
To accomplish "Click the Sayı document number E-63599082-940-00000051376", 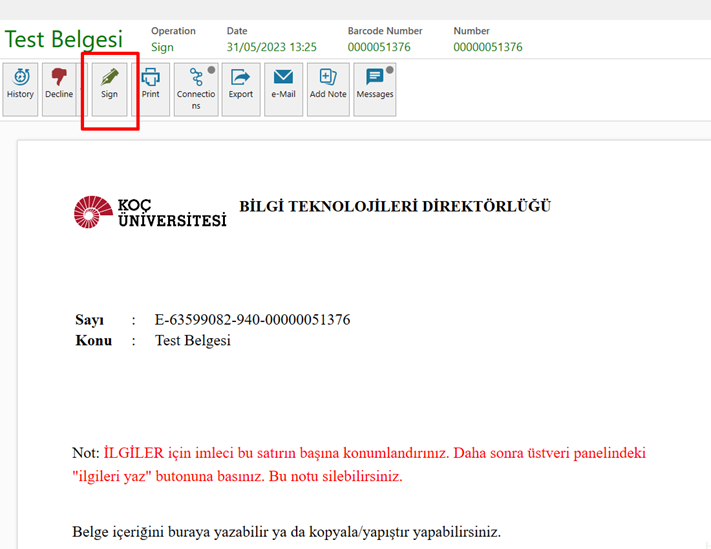I will pyautogui.click(x=252, y=320).
